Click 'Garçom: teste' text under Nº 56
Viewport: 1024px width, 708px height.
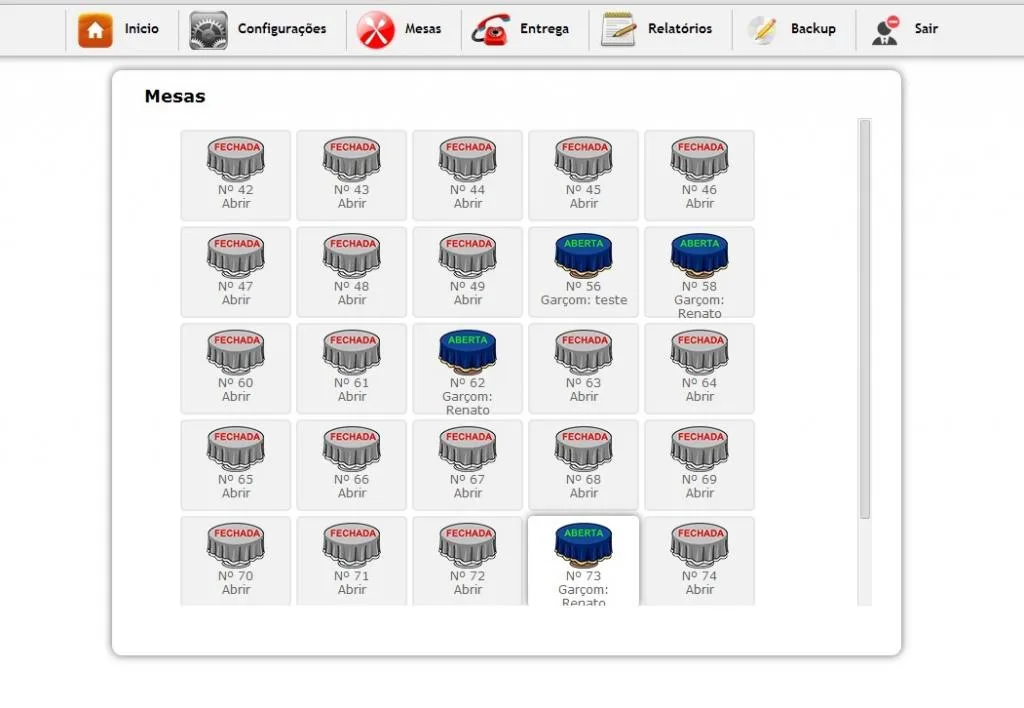pos(583,300)
